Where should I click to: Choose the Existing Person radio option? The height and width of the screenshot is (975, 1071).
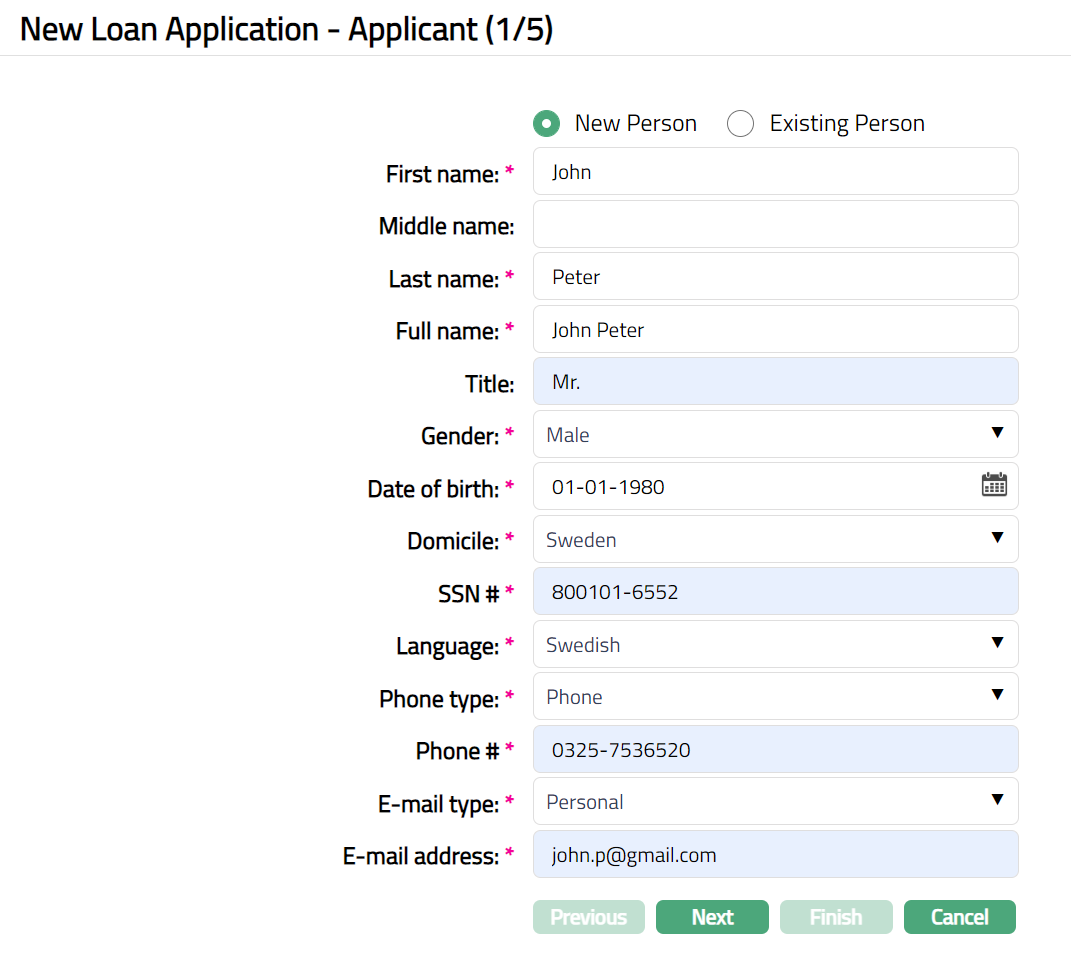[740, 124]
